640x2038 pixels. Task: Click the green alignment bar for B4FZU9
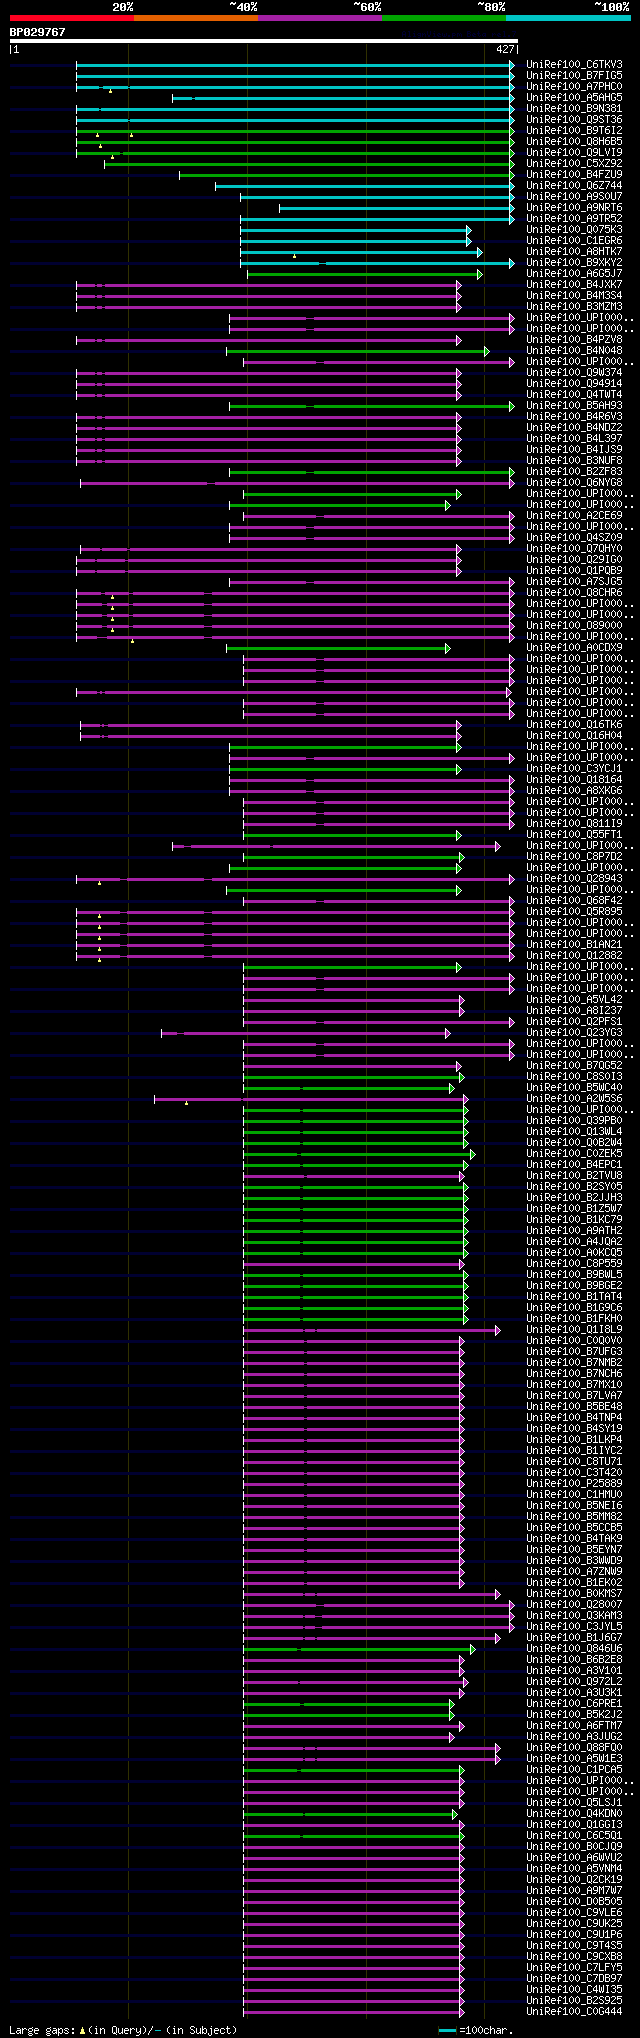(x=347, y=175)
